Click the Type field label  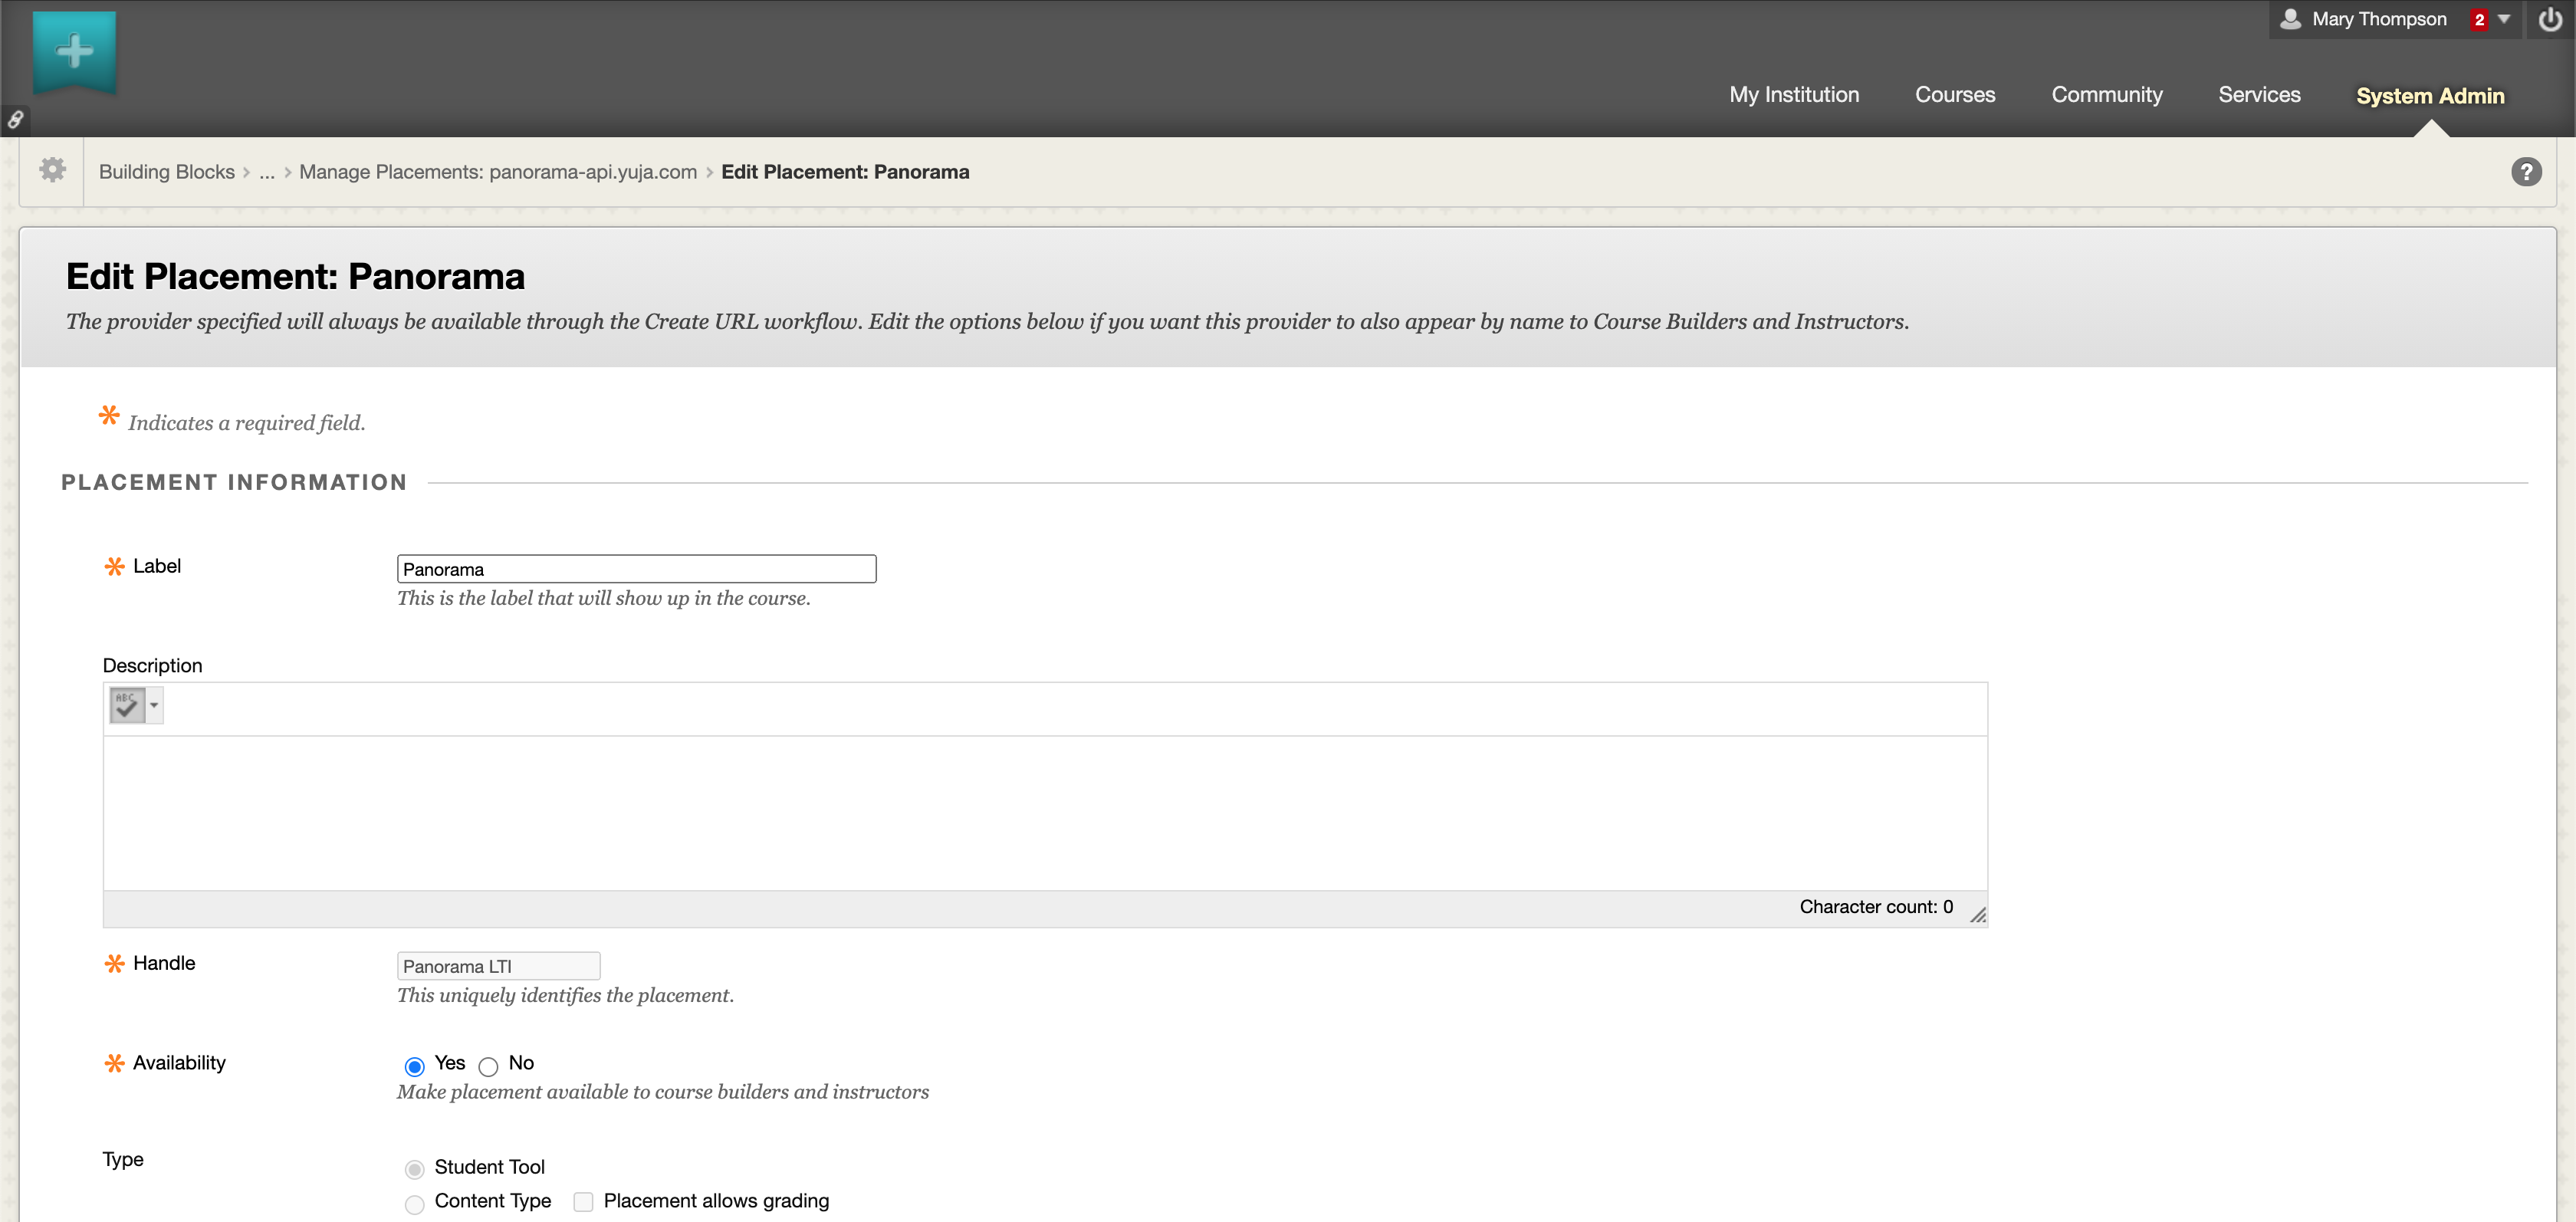click(x=123, y=1160)
